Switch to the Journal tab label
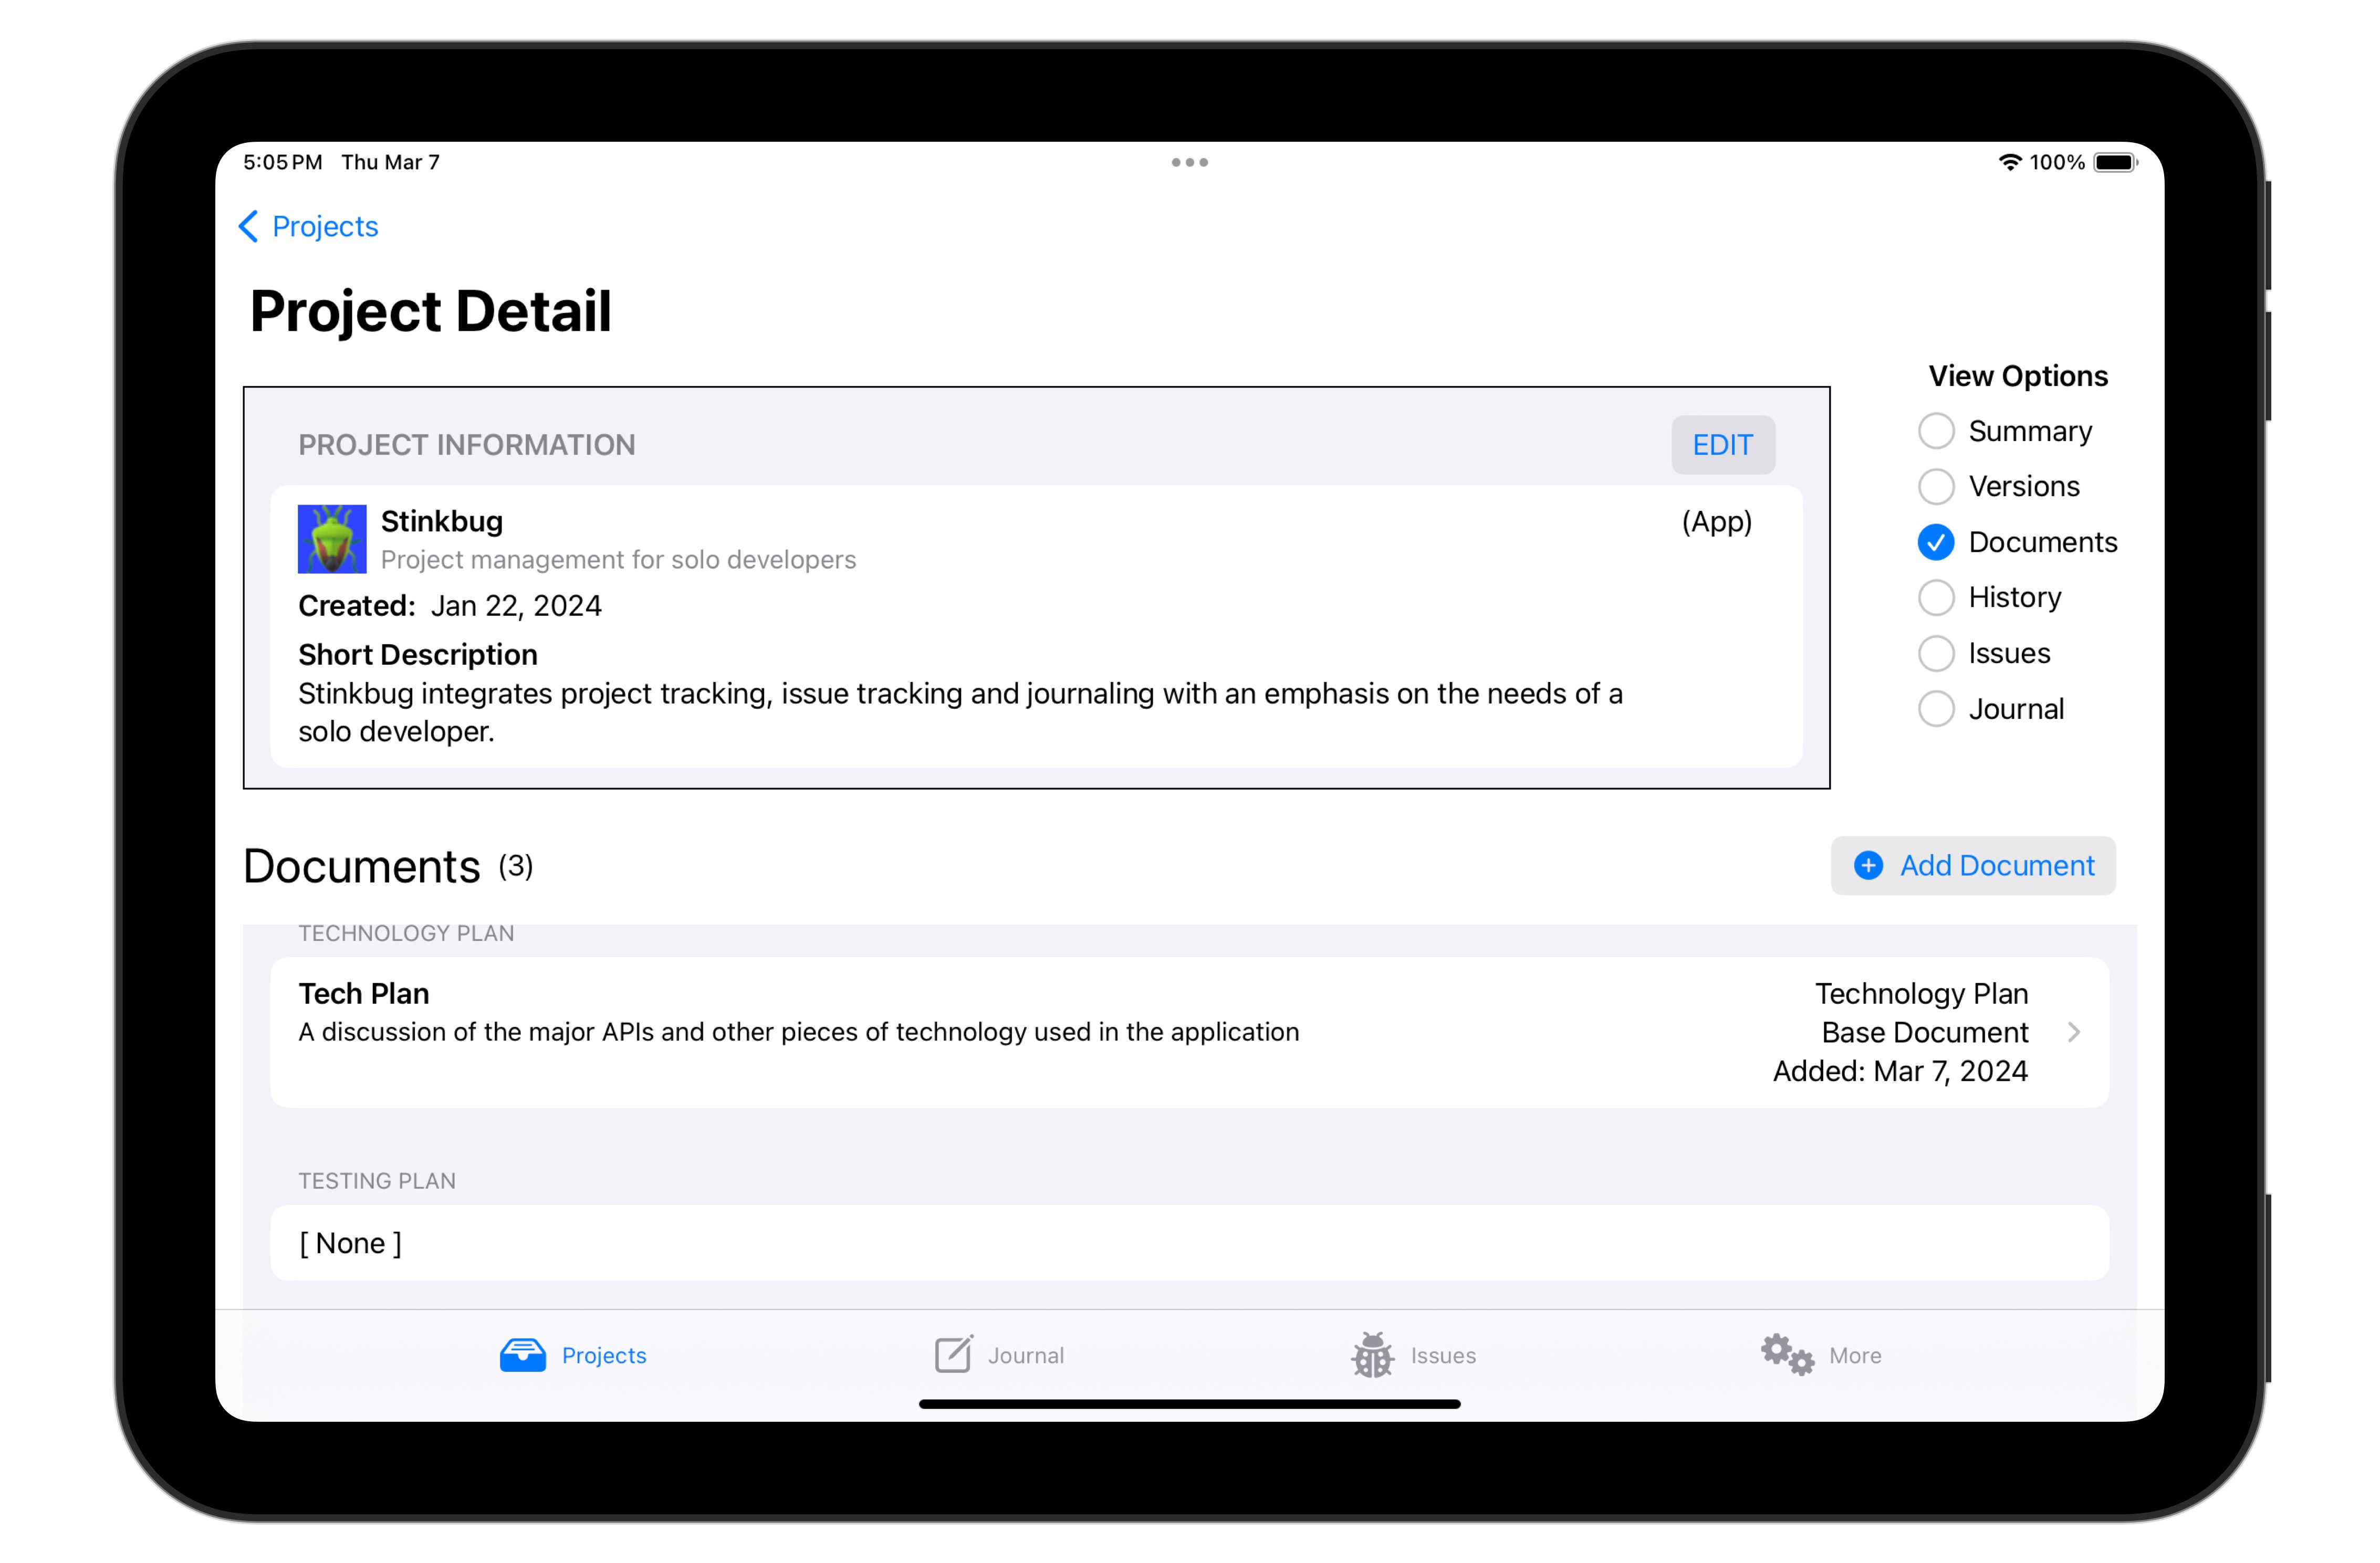 [x=1026, y=1356]
